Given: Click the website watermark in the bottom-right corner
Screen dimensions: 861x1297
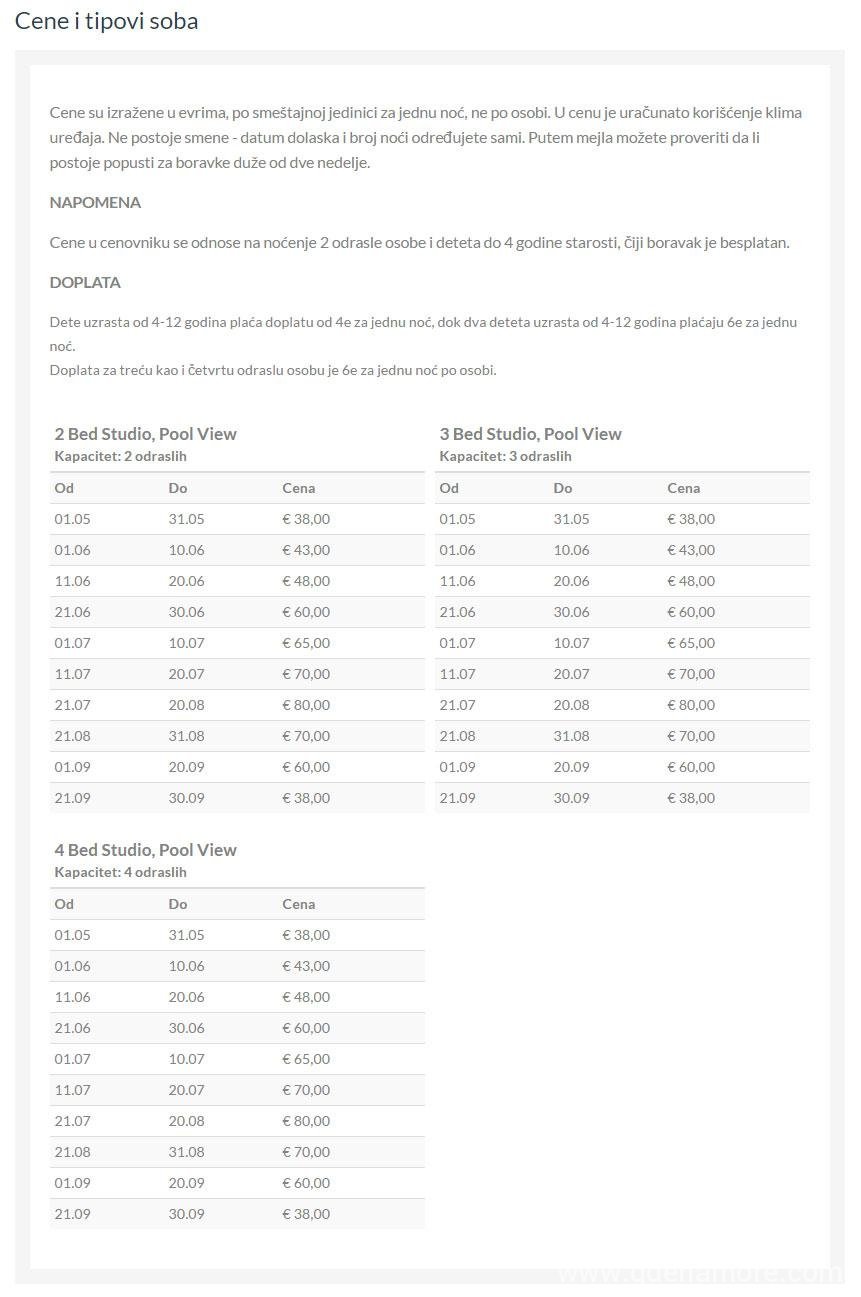Looking at the screenshot, I should point(700,1275).
